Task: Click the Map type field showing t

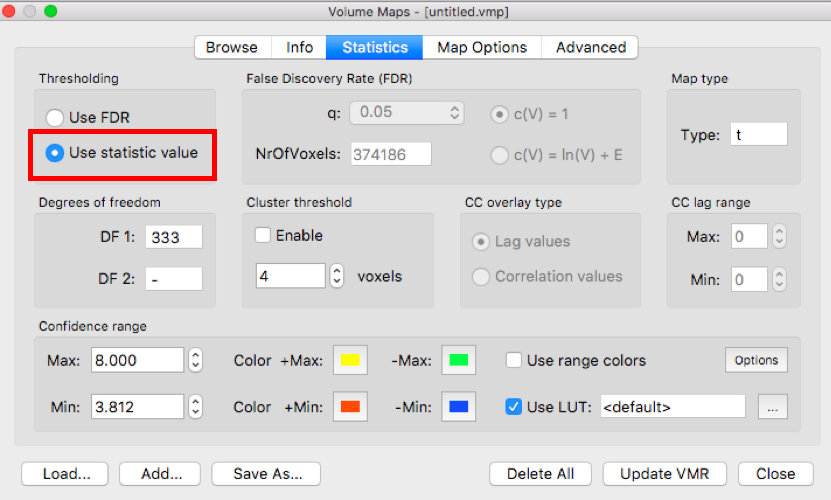Action: click(x=758, y=135)
